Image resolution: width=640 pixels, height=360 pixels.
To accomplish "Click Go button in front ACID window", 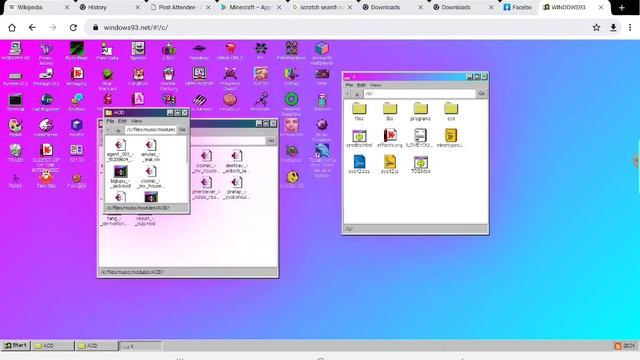I will click(x=182, y=130).
